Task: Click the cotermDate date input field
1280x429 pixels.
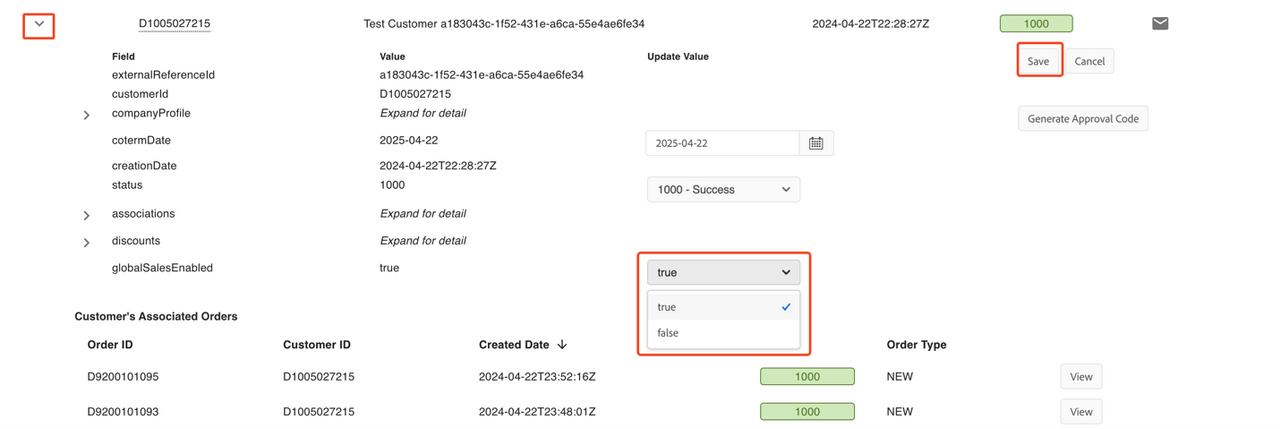Action: (721, 143)
